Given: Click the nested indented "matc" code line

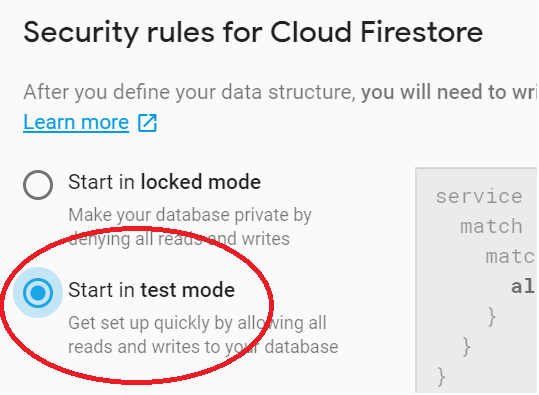Looking at the screenshot, I should point(510,257).
